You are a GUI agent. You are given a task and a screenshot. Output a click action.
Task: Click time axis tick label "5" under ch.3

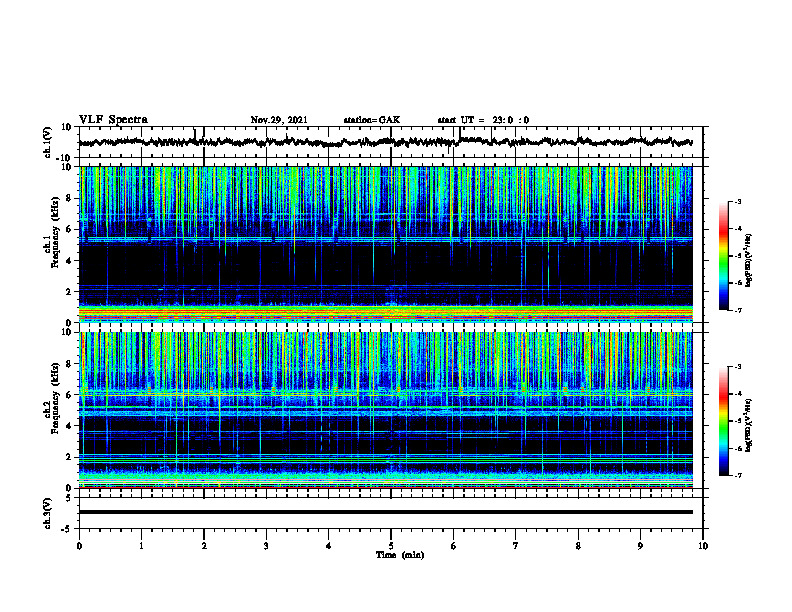(x=391, y=546)
